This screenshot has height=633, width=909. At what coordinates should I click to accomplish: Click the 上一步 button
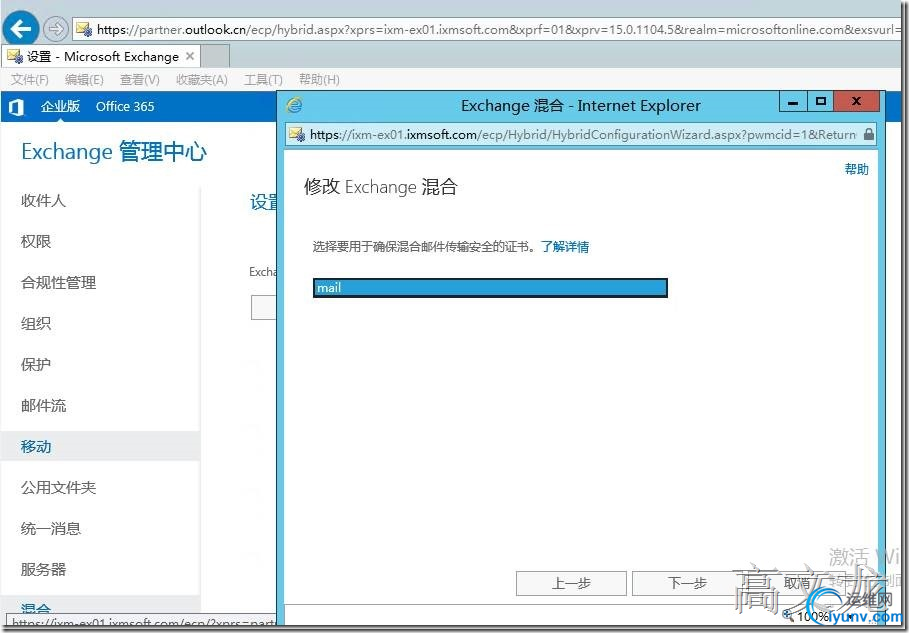(x=571, y=583)
